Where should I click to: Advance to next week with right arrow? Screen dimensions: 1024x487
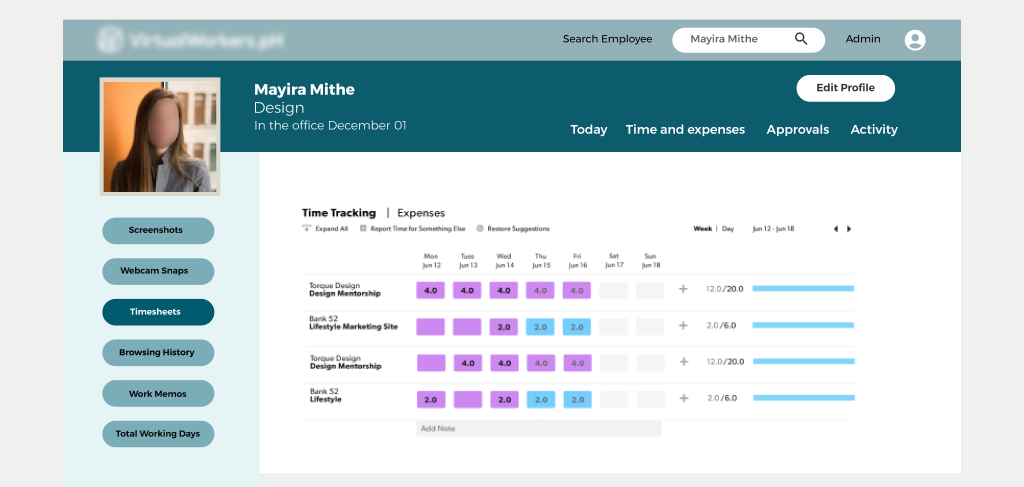849,229
